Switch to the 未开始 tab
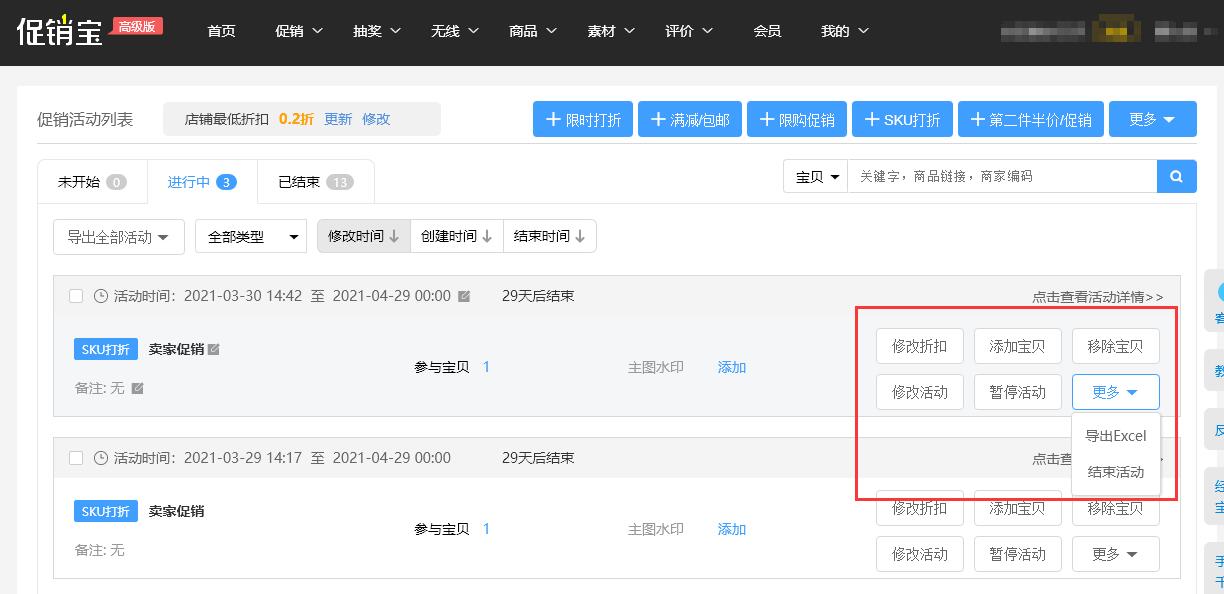This screenshot has width=1224, height=594. click(92, 182)
